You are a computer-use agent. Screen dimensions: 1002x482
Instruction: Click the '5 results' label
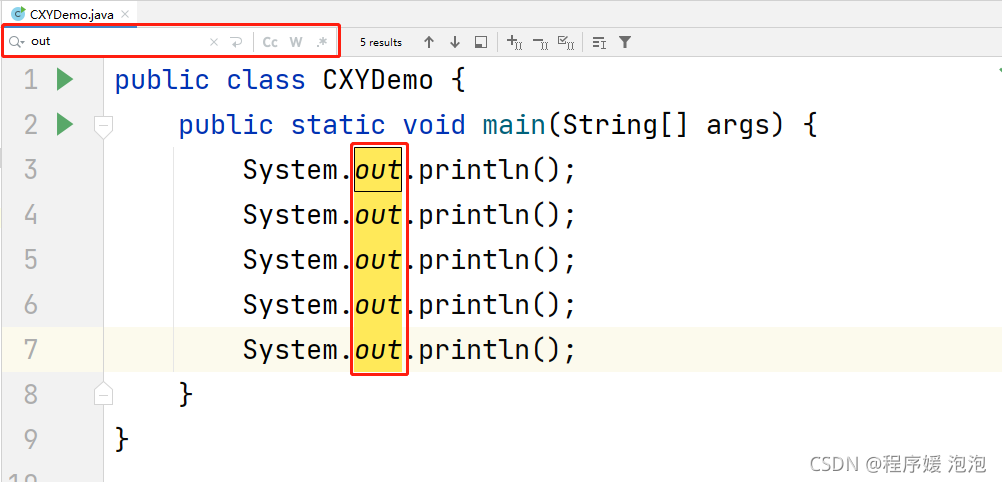coord(381,42)
